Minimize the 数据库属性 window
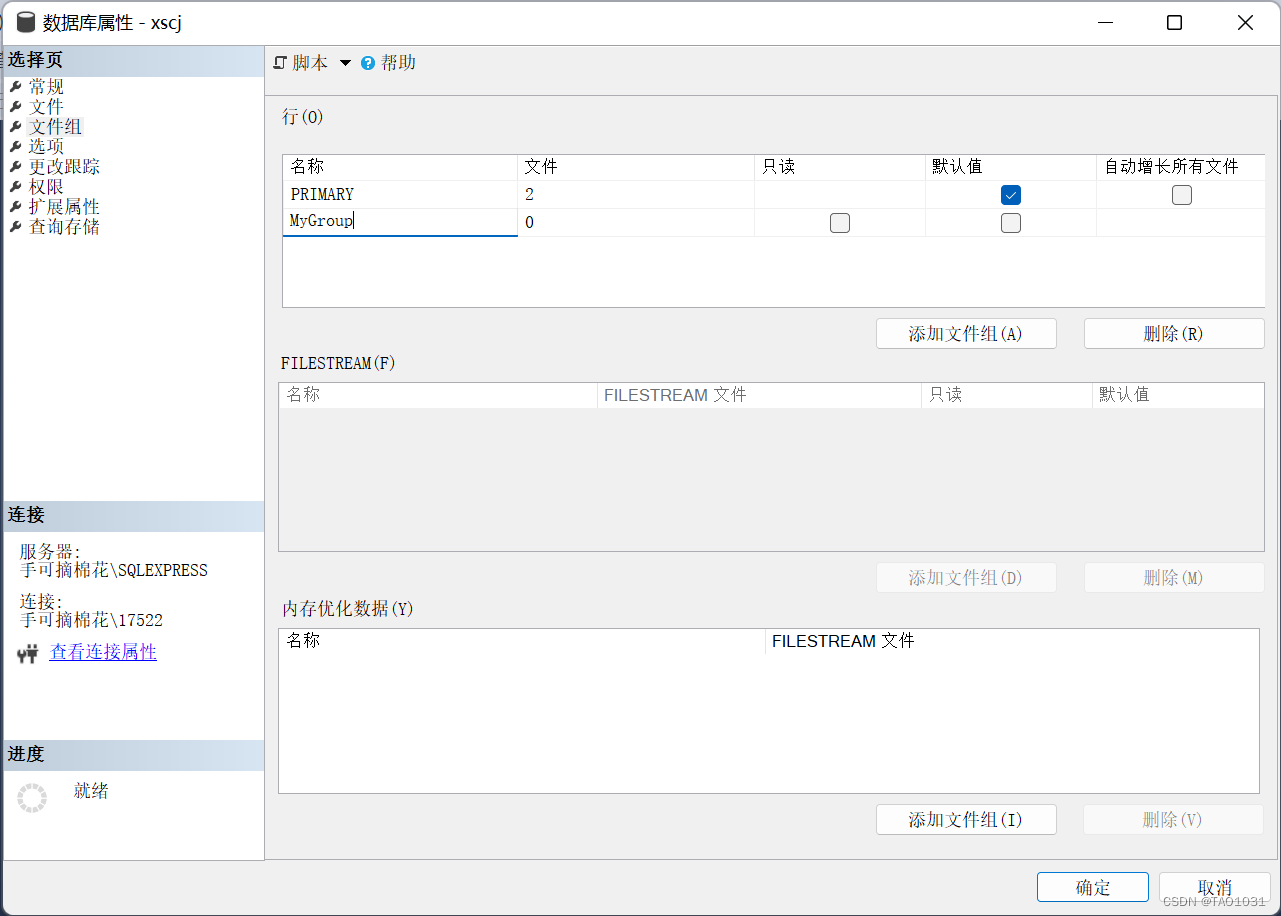This screenshot has width=1281, height=916. 1105,22
